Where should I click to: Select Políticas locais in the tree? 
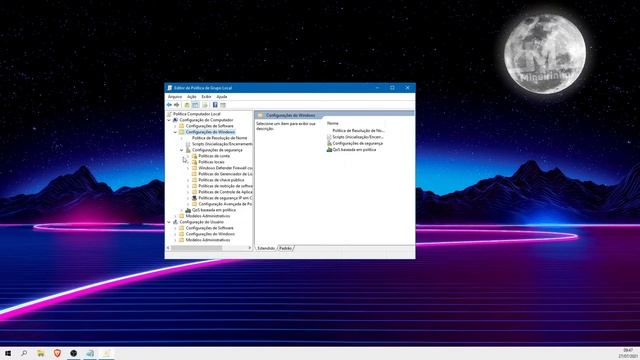point(211,162)
